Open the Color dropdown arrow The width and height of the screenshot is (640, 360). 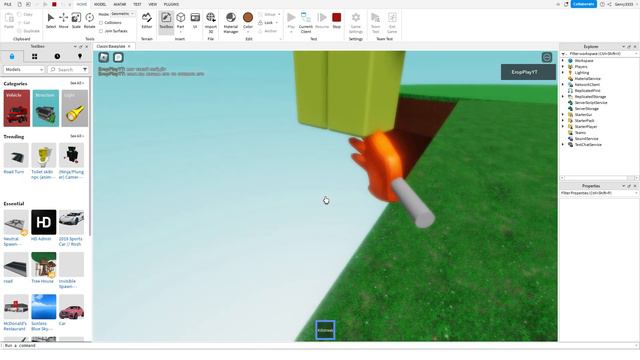(248, 31)
